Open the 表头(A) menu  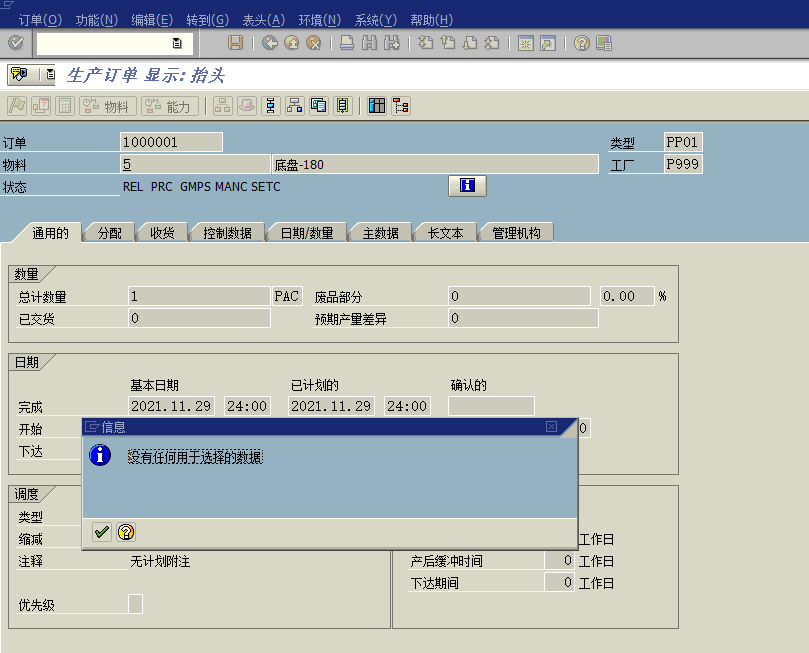tap(264, 20)
